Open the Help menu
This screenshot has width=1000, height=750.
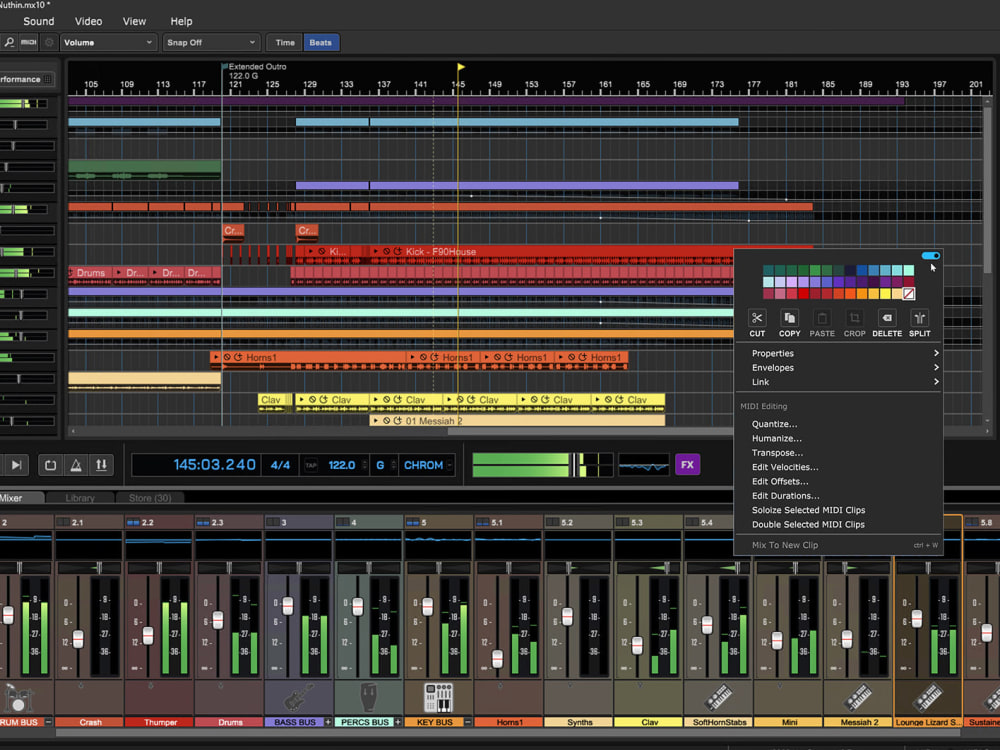coord(181,21)
